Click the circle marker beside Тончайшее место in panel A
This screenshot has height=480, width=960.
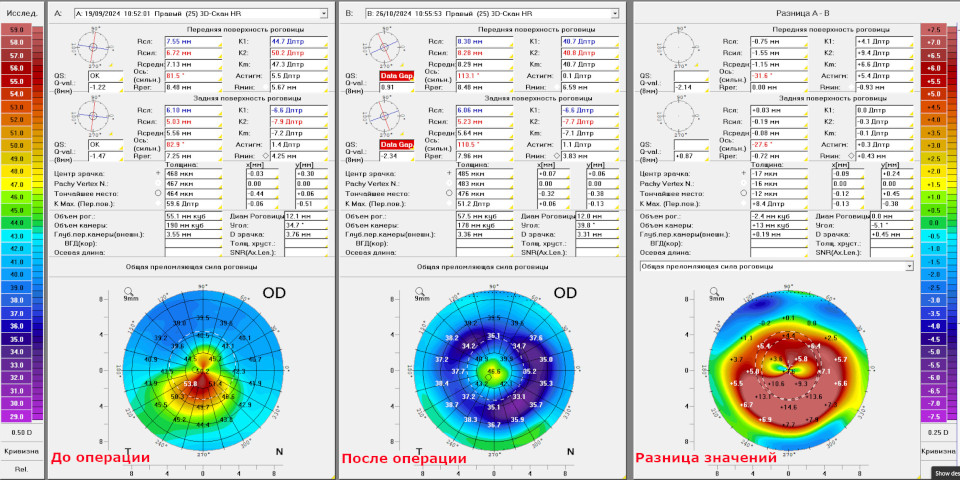pyautogui.click(x=158, y=192)
